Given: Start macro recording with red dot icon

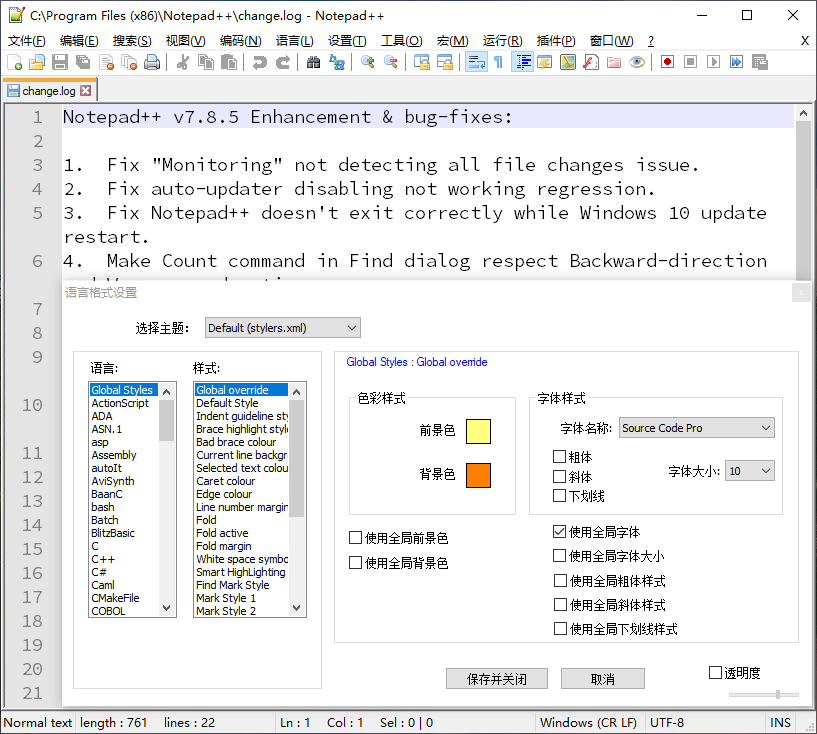Looking at the screenshot, I should tap(667, 63).
